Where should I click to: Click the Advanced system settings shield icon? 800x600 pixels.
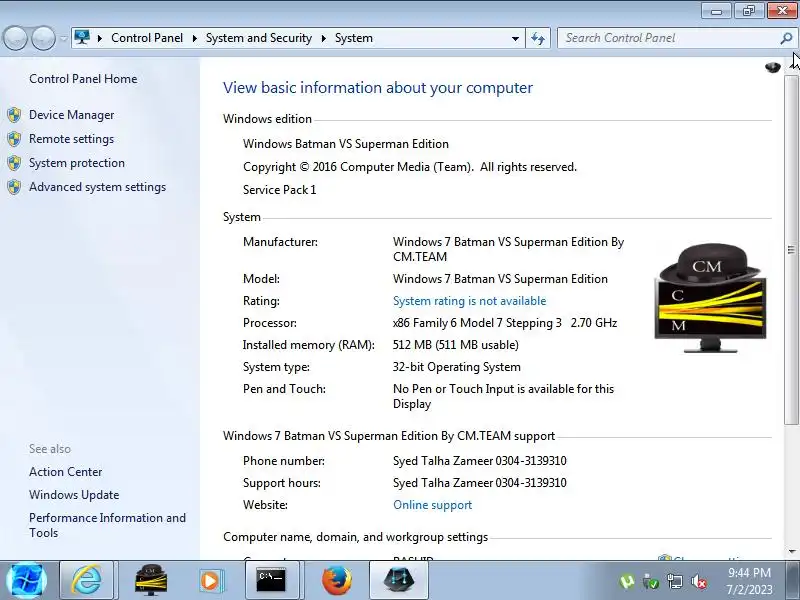(14, 187)
